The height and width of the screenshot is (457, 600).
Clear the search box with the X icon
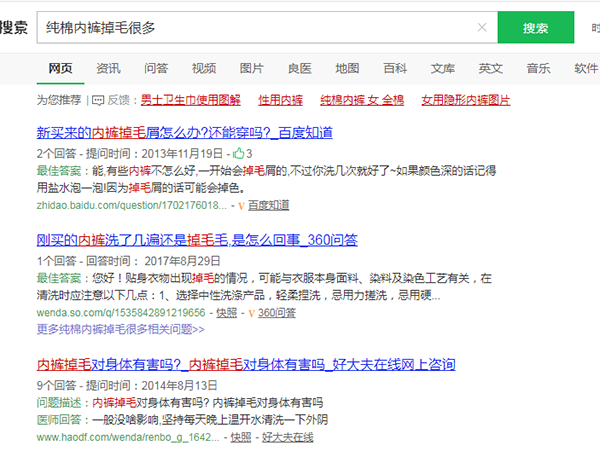(482, 28)
